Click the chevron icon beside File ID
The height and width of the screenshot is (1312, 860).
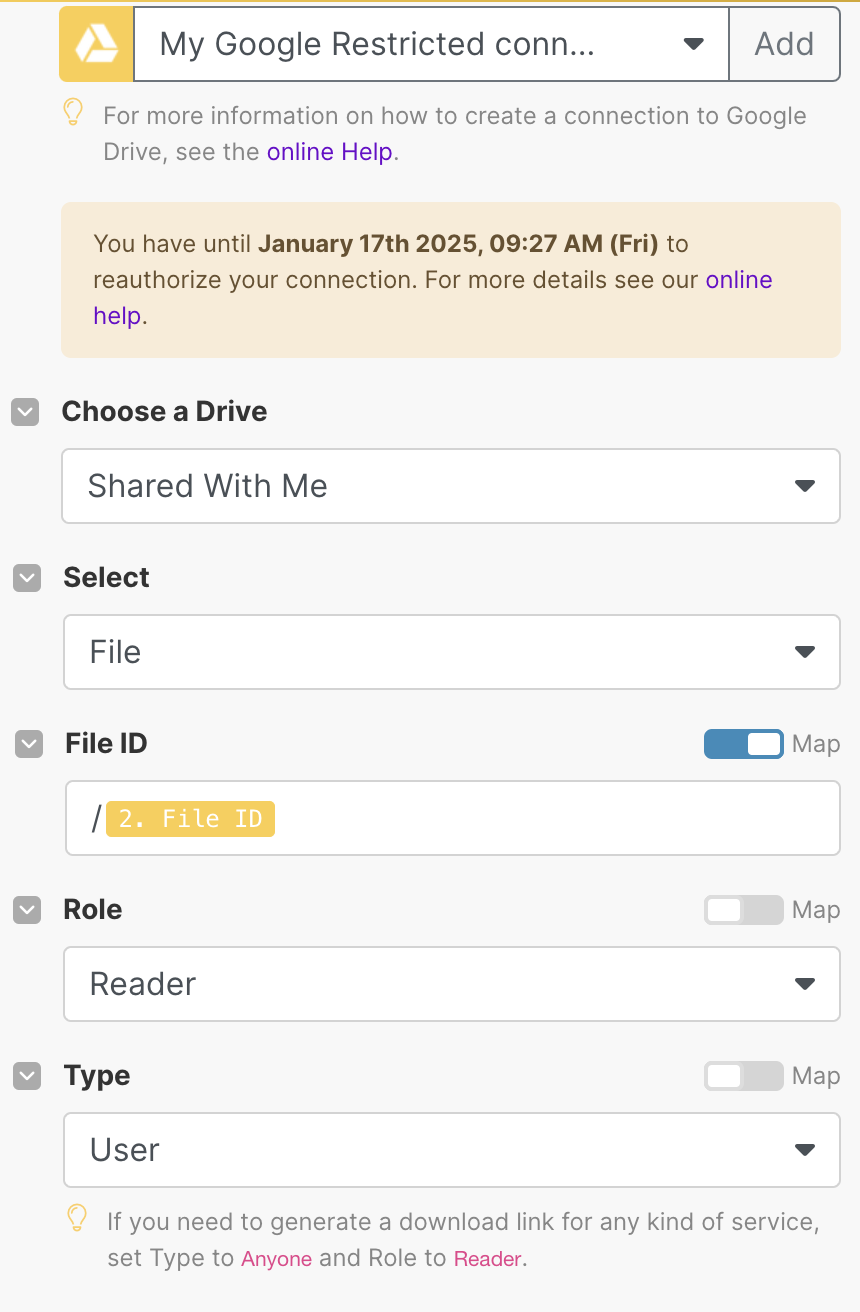pyautogui.click(x=29, y=744)
